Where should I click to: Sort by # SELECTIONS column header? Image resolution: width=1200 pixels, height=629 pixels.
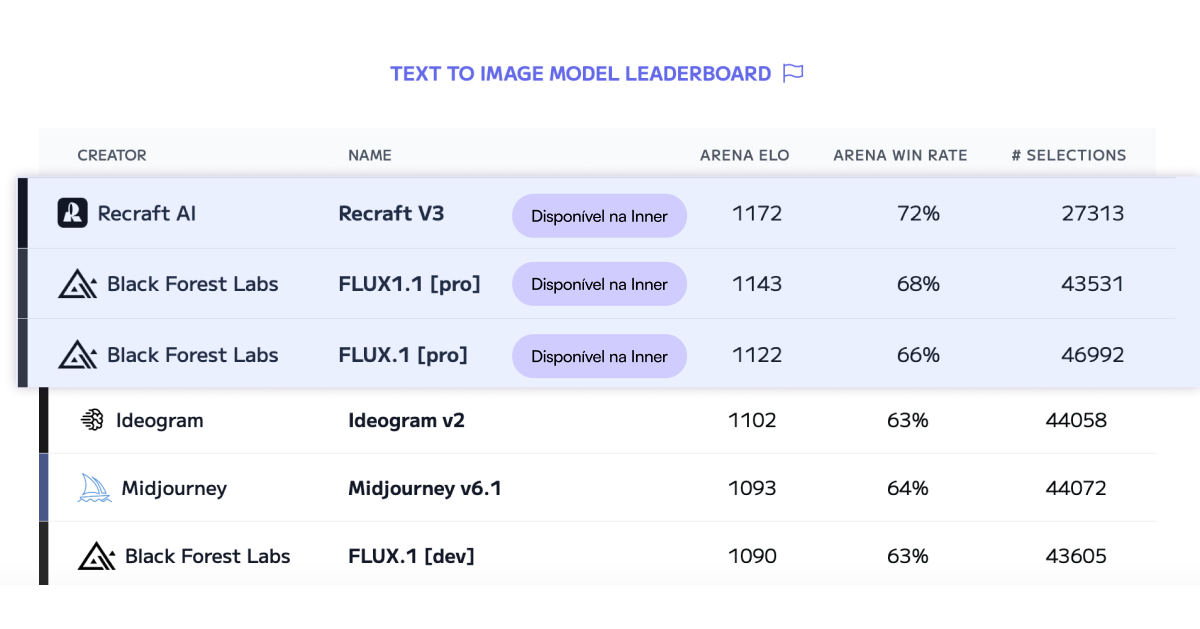click(1068, 155)
